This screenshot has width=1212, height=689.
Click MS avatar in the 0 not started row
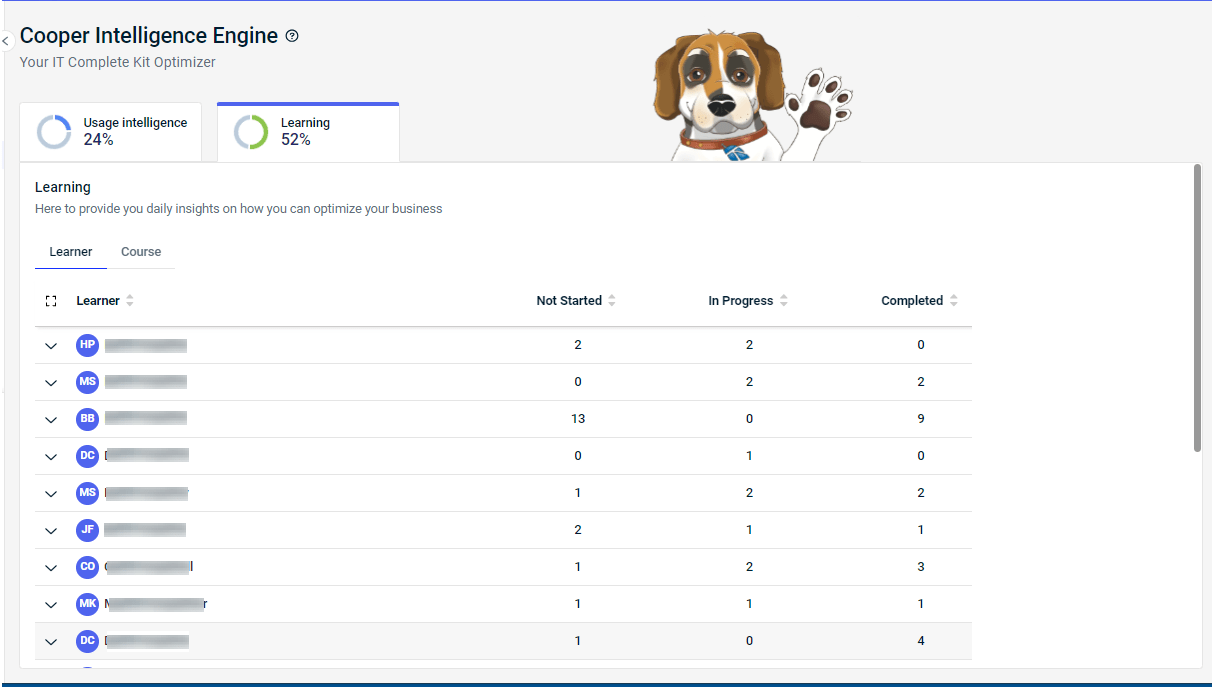point(88,382)
